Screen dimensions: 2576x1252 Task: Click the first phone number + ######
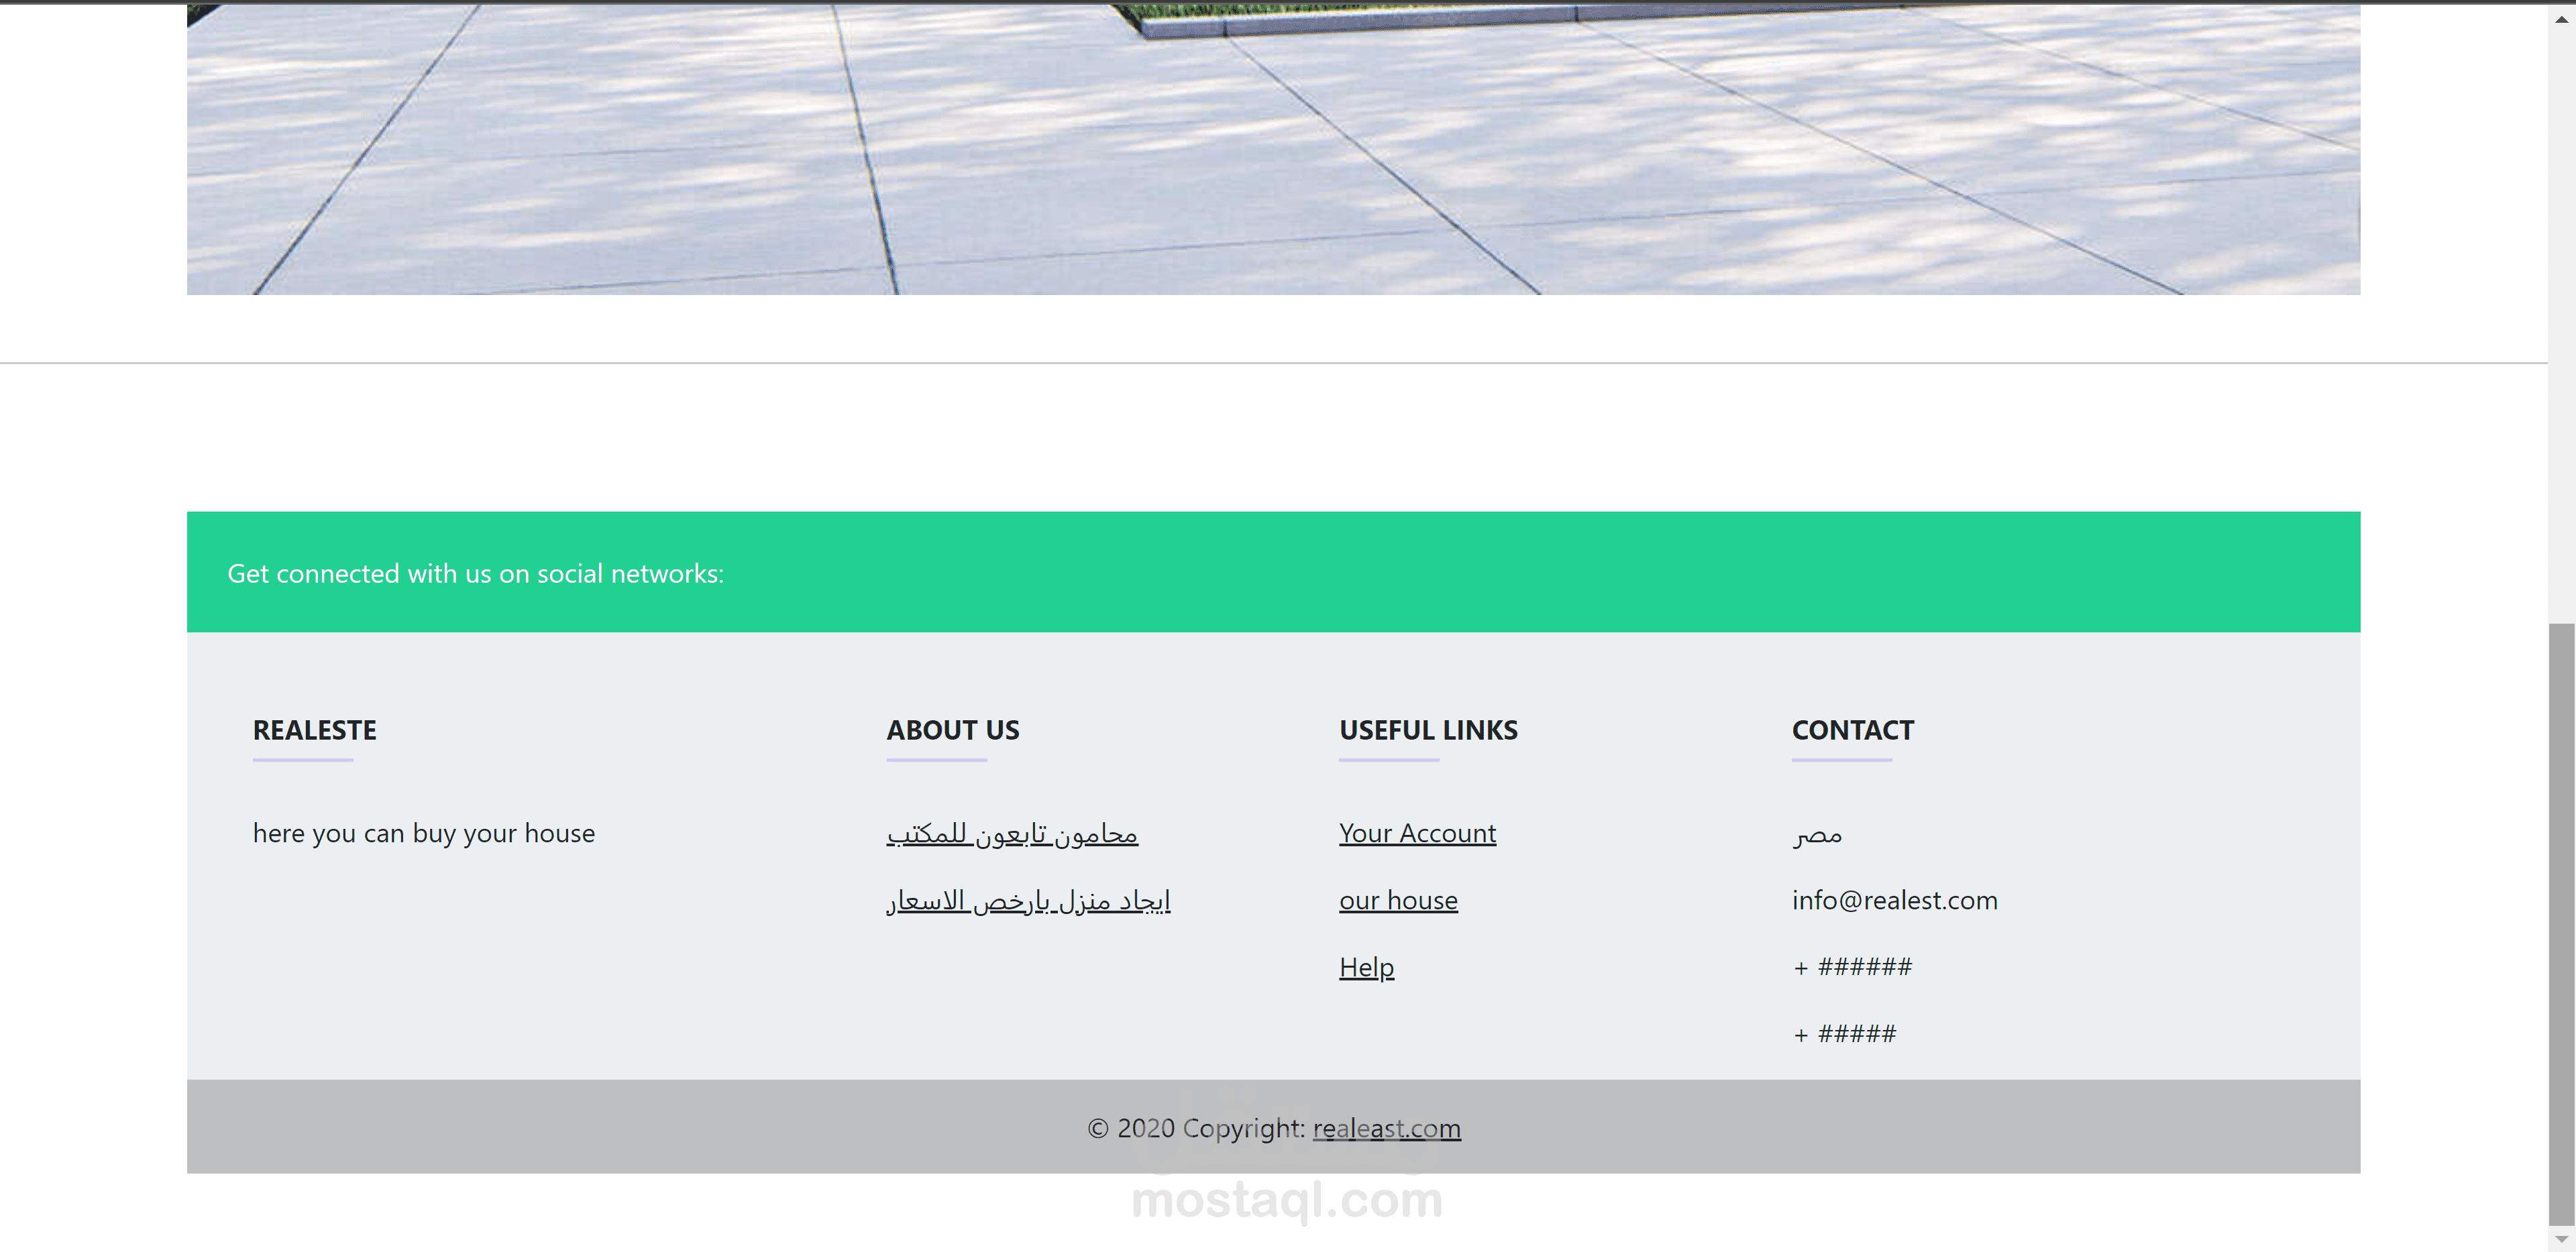(1852, 967)
